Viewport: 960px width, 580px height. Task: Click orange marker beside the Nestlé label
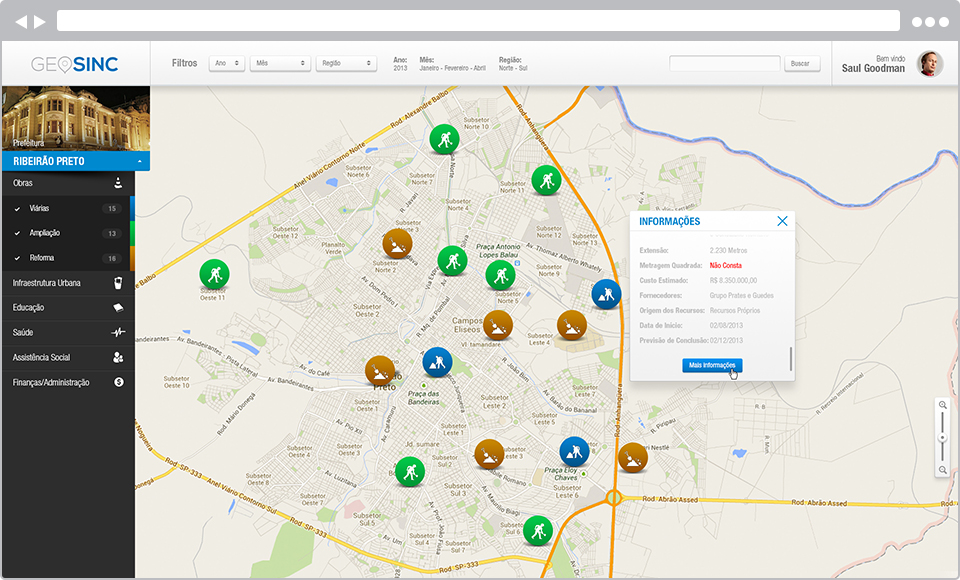[x=632, y=458]
